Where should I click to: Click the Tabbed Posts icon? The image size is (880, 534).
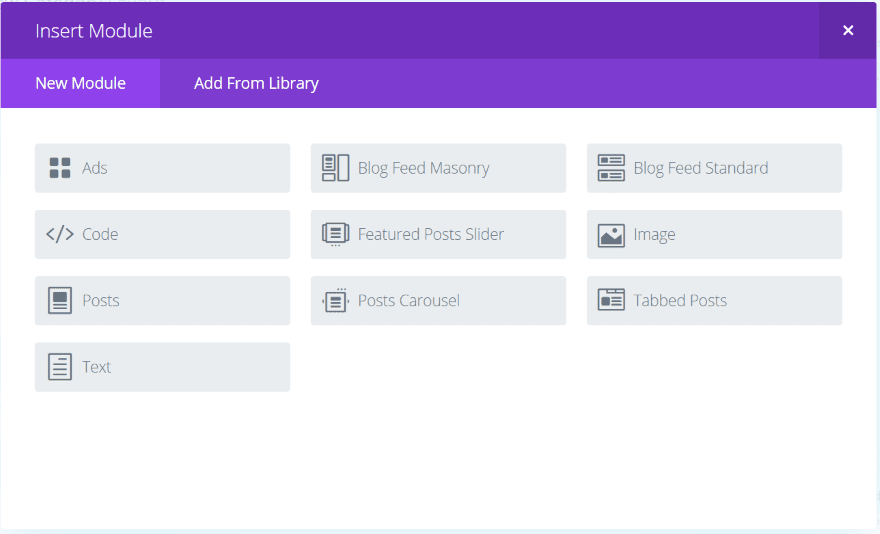point(611,300)
